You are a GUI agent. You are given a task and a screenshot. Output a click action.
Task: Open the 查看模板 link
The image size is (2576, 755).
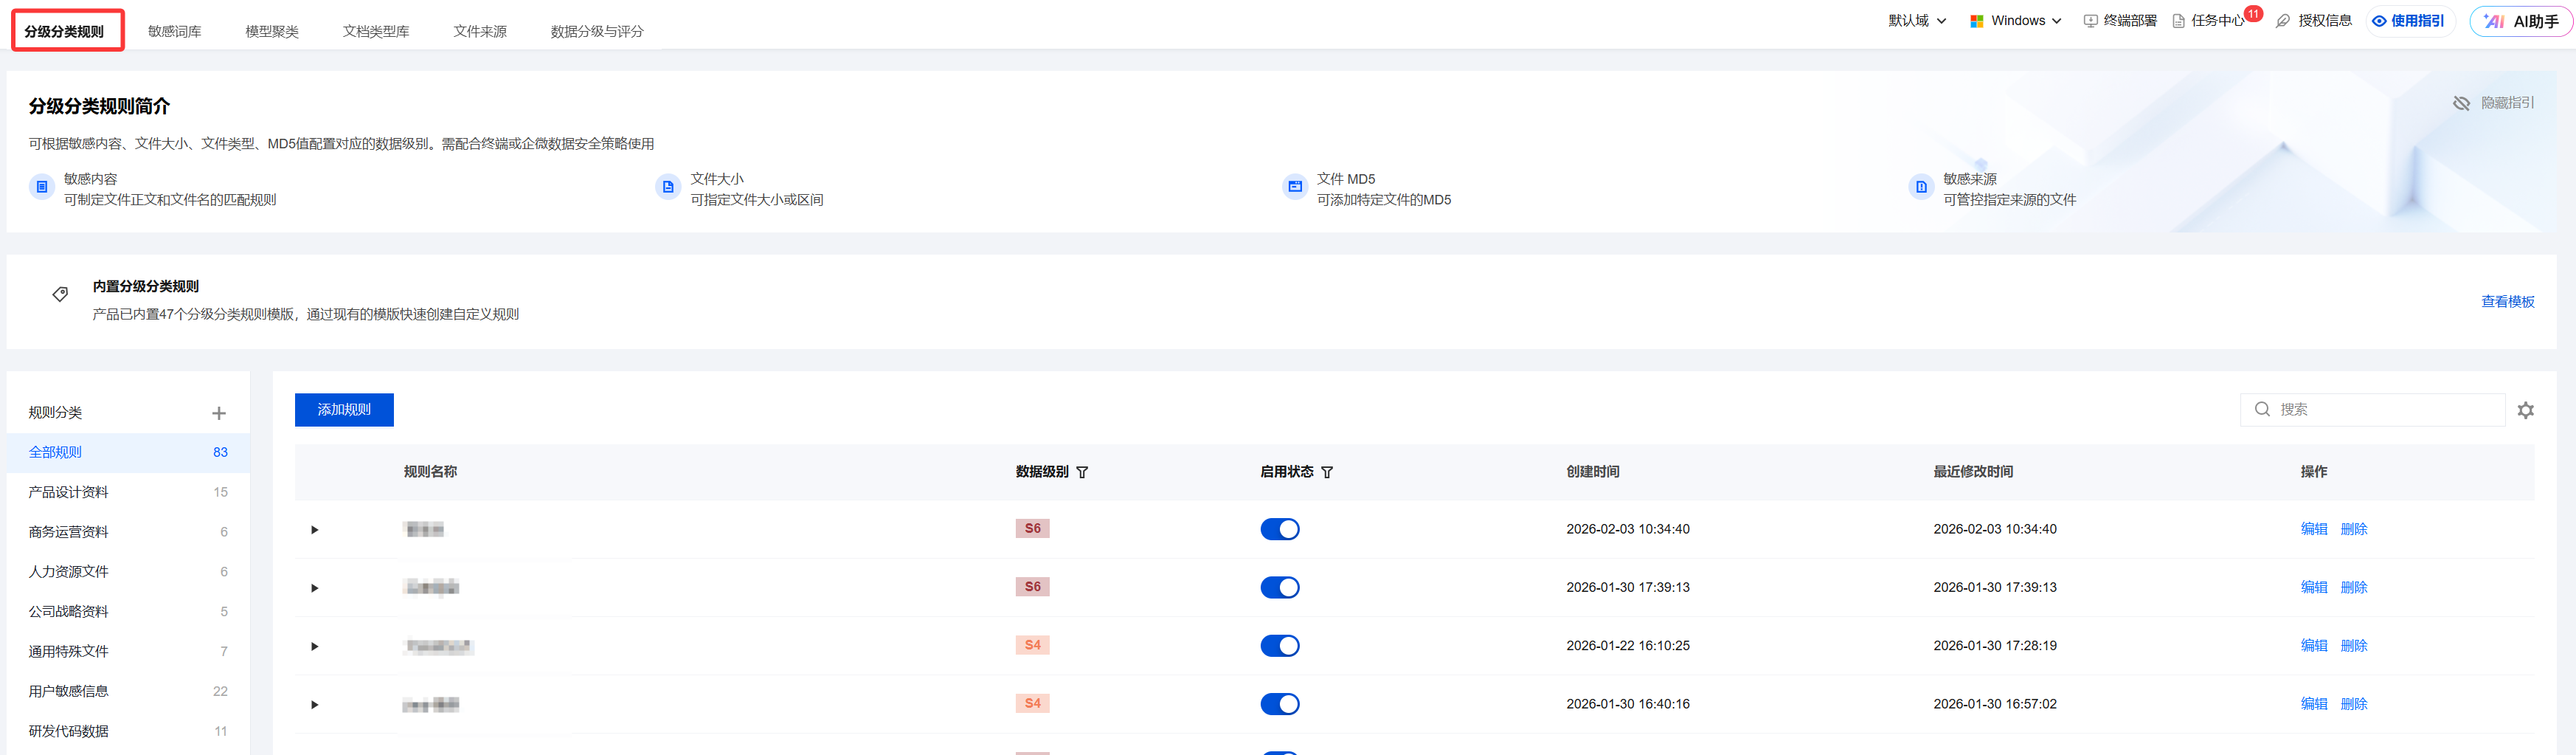click(x=2507, y=301)
